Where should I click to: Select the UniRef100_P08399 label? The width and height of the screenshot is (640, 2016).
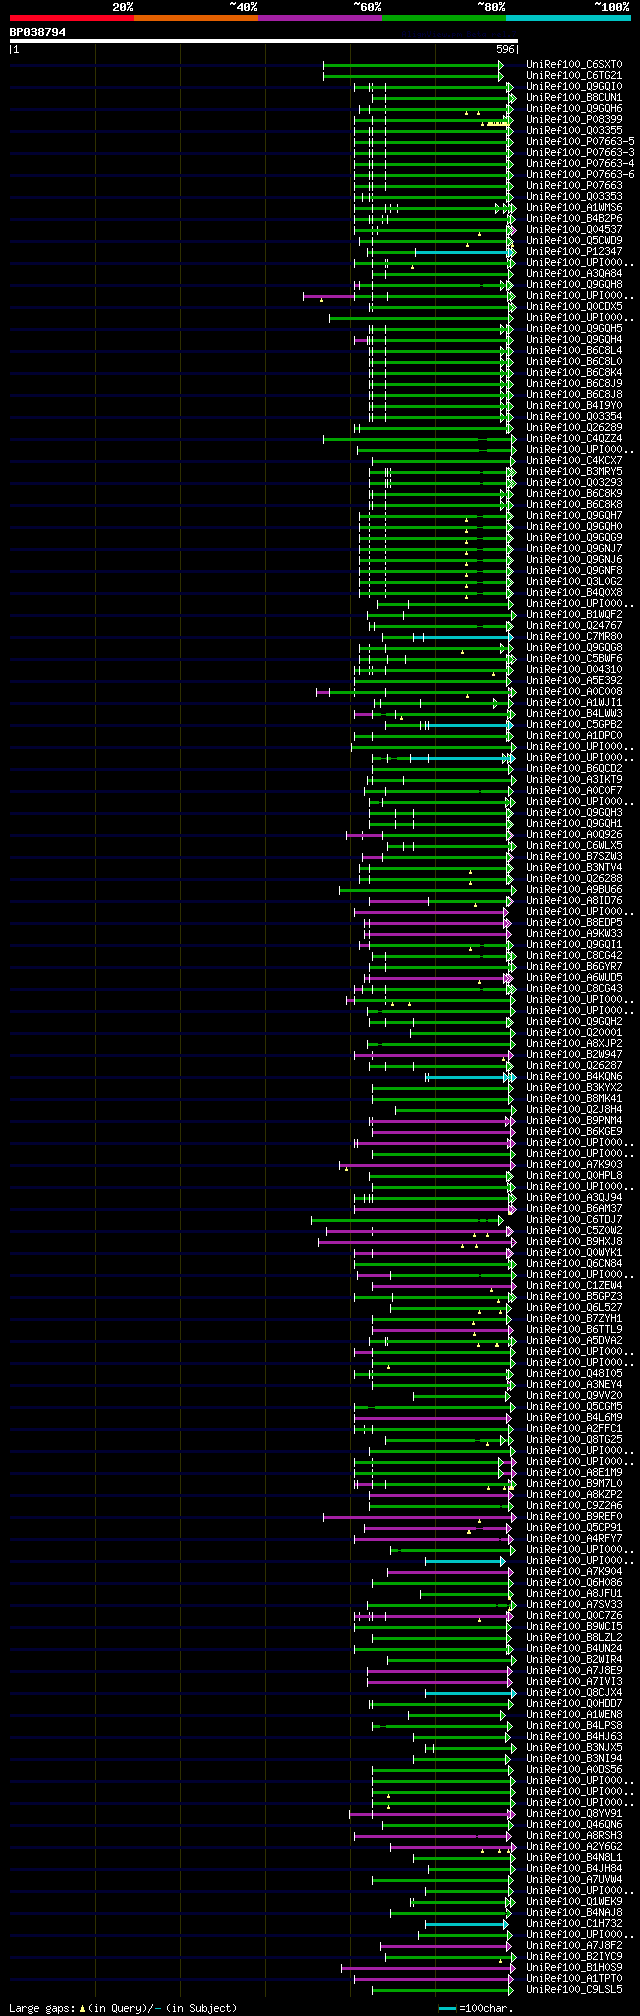point(574,120)
